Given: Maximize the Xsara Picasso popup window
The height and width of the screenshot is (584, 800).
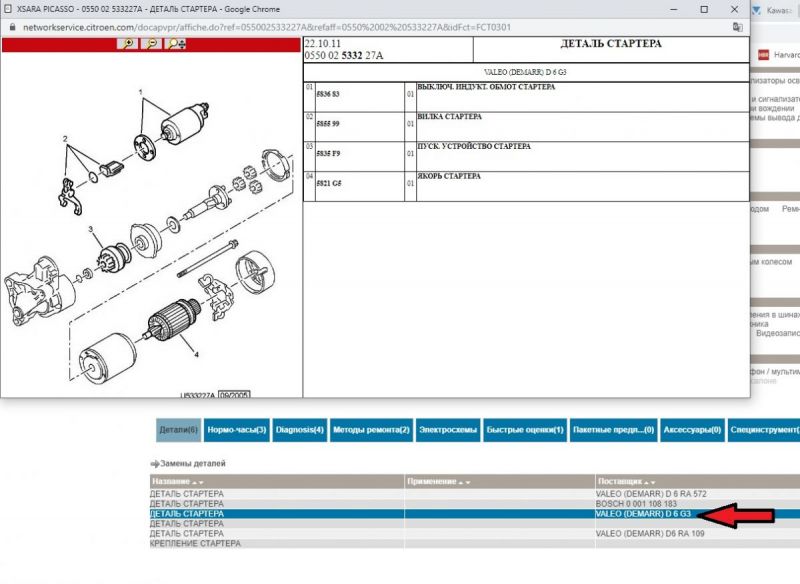Looking at the screenshot, I should 704,9.
